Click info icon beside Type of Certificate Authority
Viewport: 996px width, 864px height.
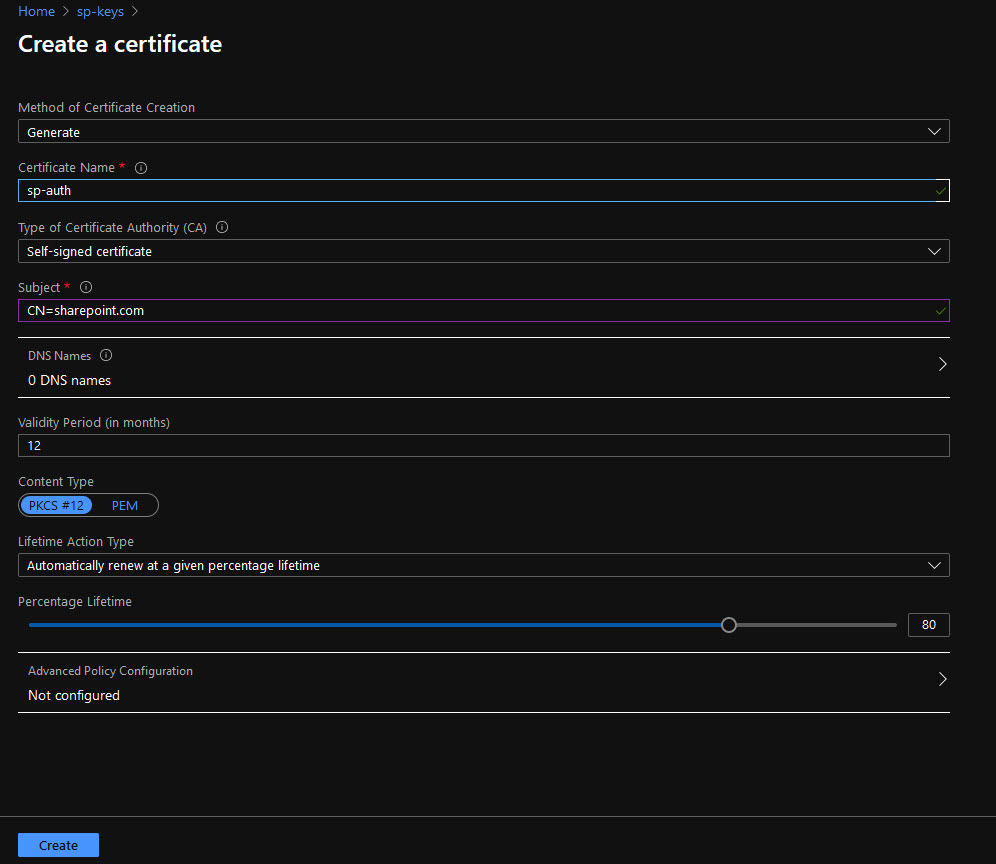point(222,228)
